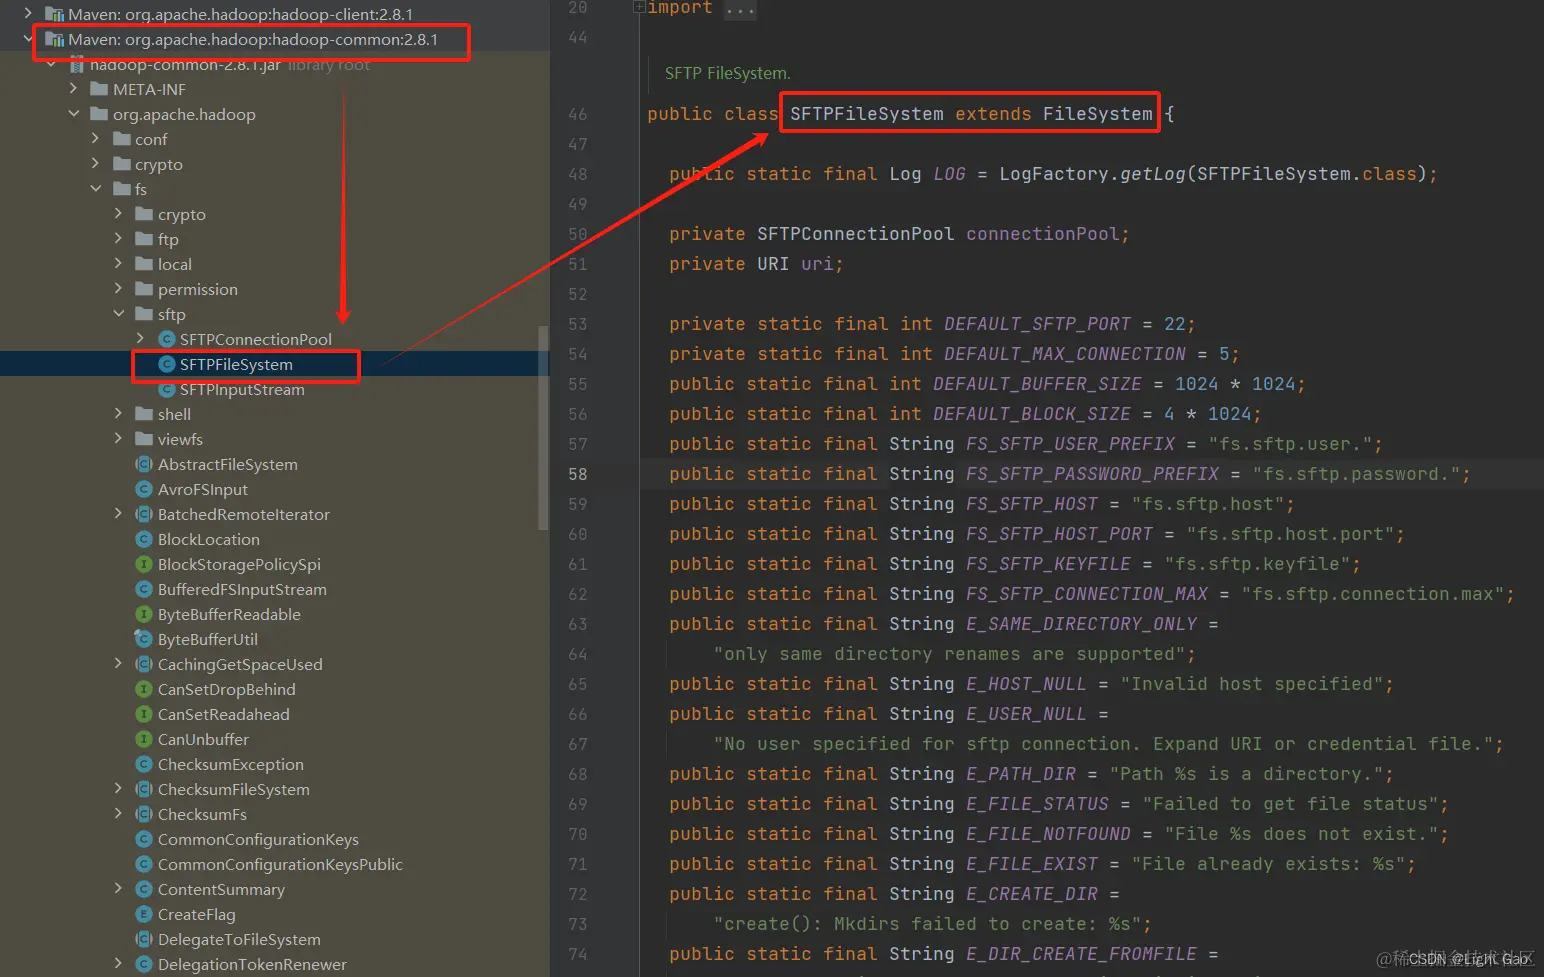Screen dimensions: 1544x977
Task: Click the ChecksumFs abstract class icon
Action: (144, 814)
